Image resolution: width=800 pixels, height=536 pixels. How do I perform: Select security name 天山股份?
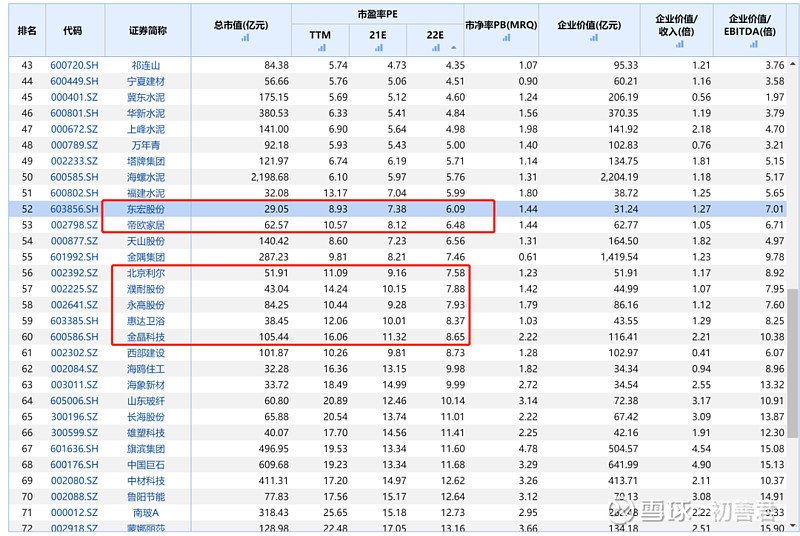[146, 241]
